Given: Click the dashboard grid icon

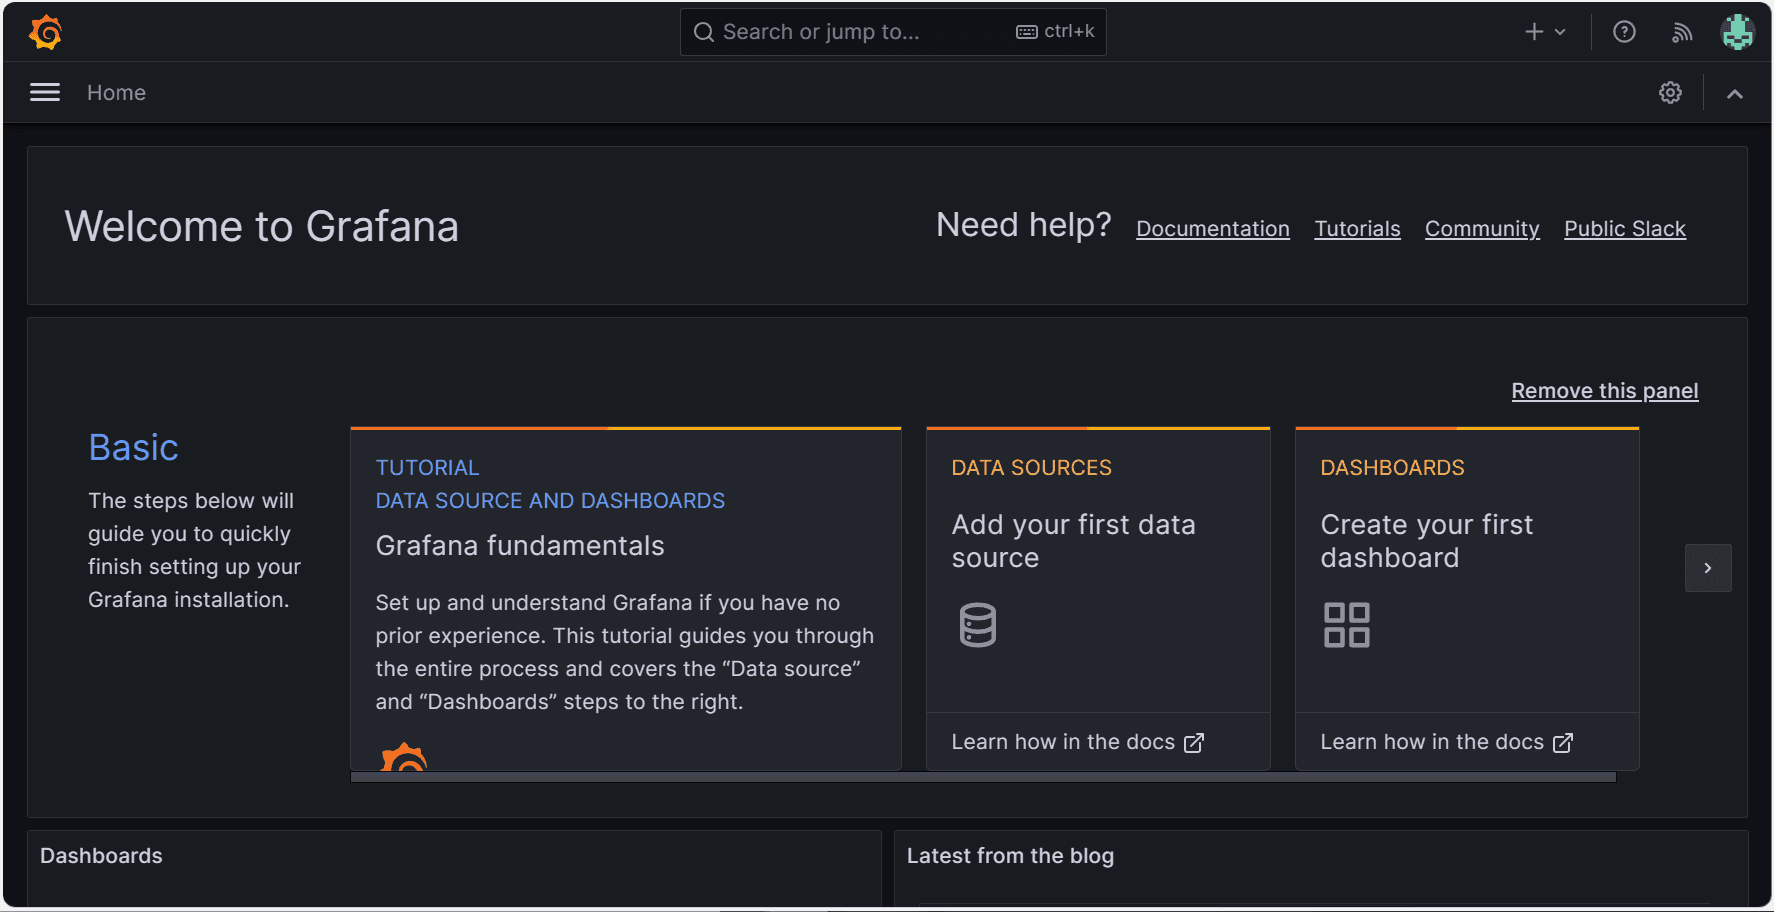Looking at the screenshot, I should (1346, 625).
